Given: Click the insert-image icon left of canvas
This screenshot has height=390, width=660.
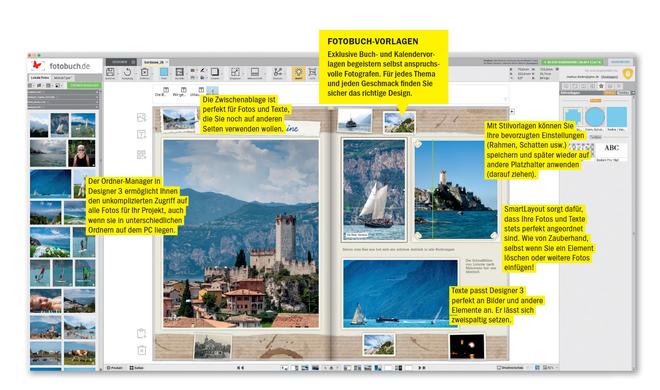Looking at the screenshot, I should 141,117.
